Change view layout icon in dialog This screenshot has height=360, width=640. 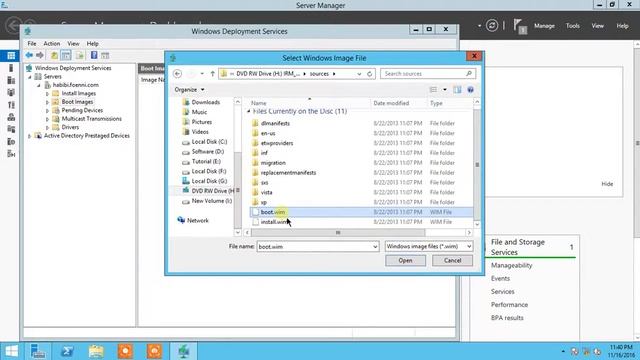433,90
